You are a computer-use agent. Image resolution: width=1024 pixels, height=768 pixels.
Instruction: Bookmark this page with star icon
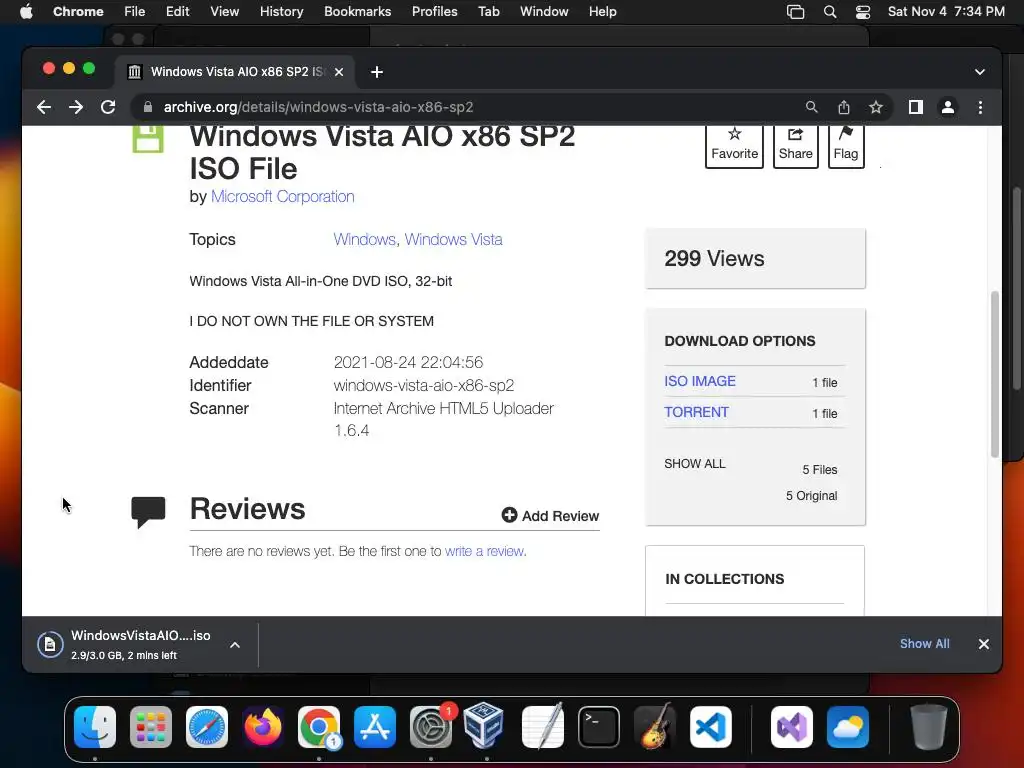(x=876, y=107)
